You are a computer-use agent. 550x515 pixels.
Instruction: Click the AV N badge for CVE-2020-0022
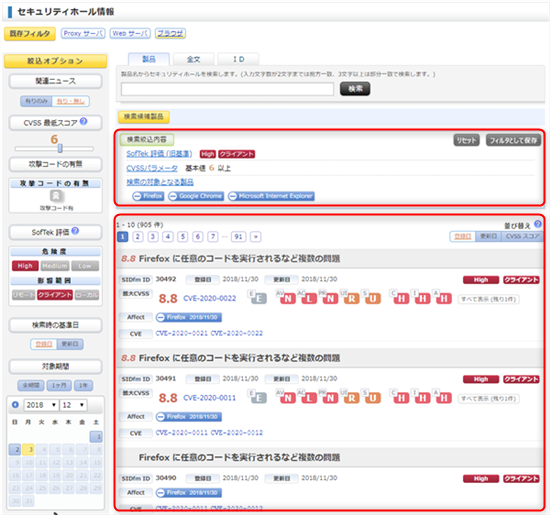click(286, 297)
